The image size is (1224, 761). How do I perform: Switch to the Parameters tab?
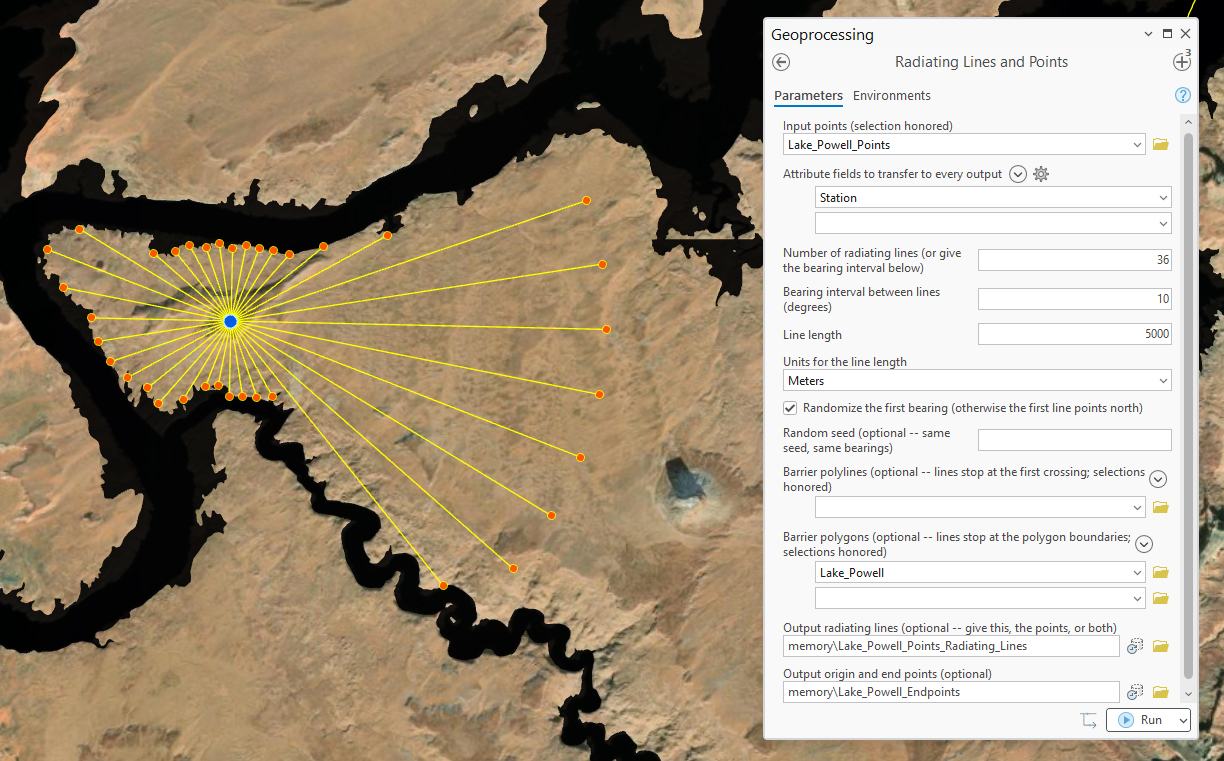(x=808, y=96)
